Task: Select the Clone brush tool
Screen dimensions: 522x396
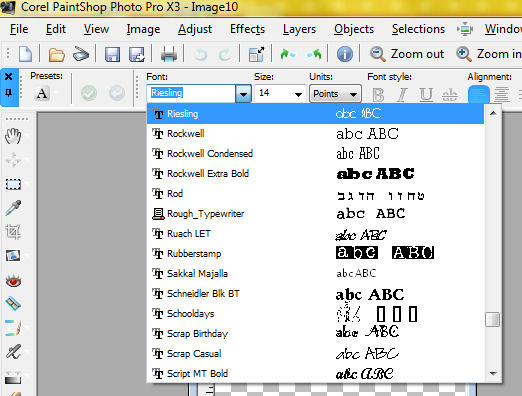Action: [13, 352]
